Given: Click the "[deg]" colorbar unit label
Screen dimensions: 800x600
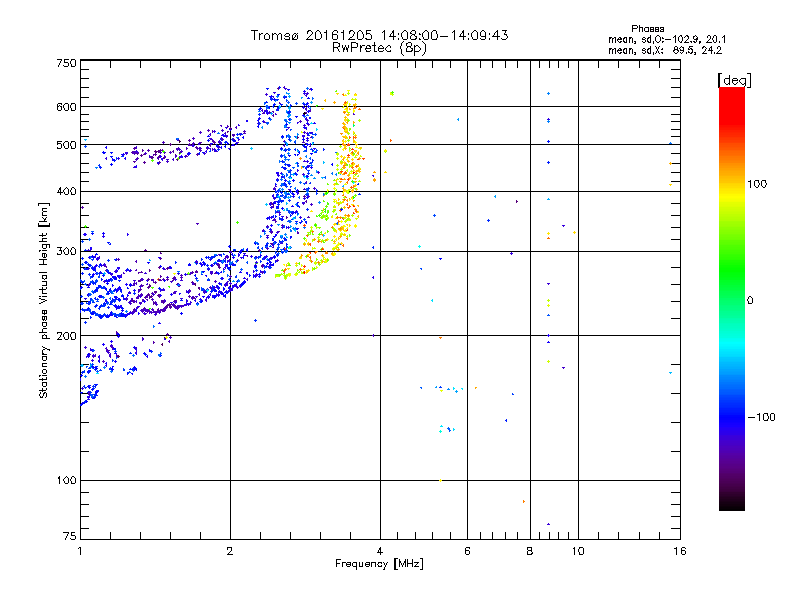Looking at the screenshot, I should (x=735, y=80).
